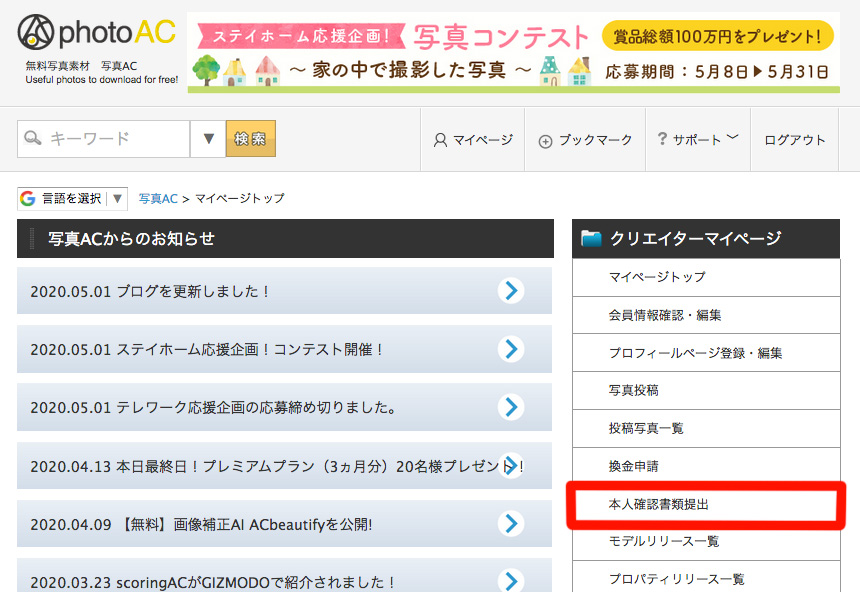The width and height of the screenshot is (860, 592).
Task: Click the arrow on the コンテスト開催 row
Action: [x=511, y=349]
